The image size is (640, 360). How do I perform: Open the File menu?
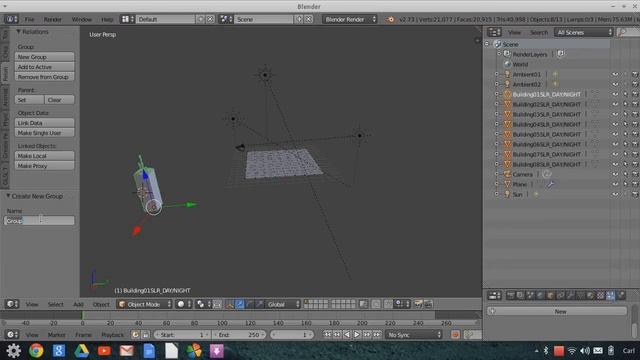pos(29,19)
